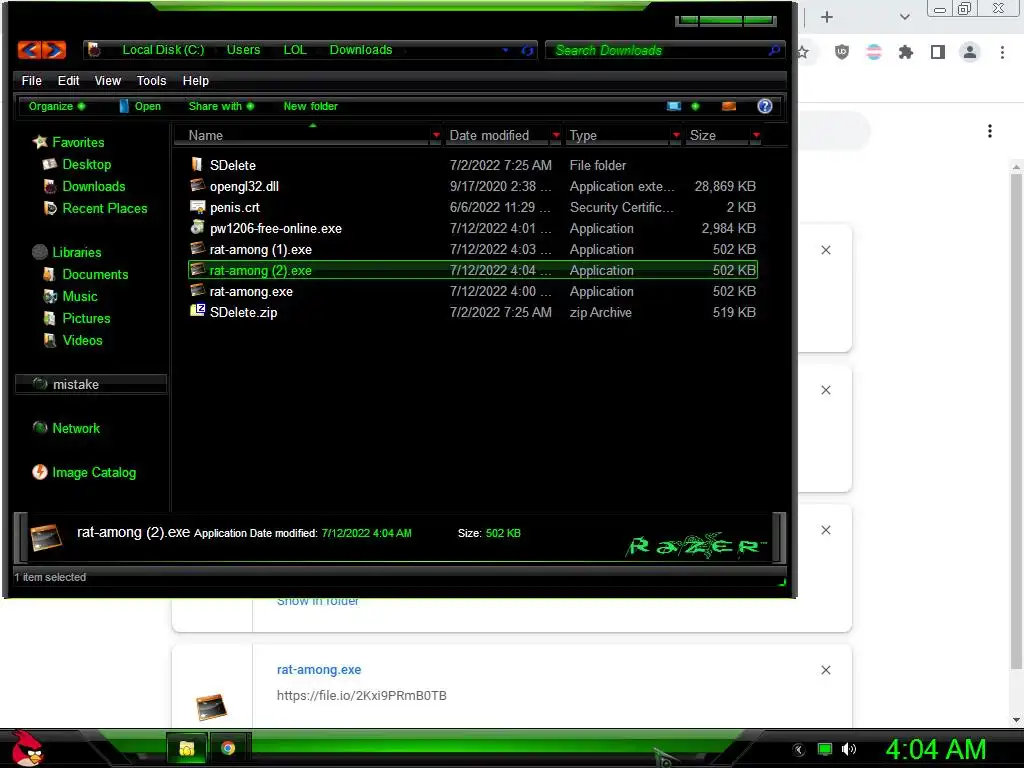Open address bar history dropdown
Screen dimensions: 1024x768
click(505, 50)
